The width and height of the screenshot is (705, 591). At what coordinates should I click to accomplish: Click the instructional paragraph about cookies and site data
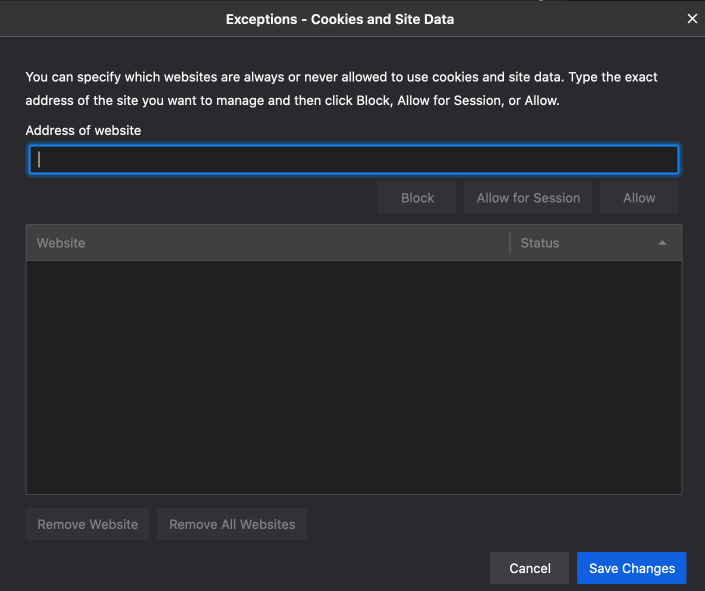pos(341,89)
